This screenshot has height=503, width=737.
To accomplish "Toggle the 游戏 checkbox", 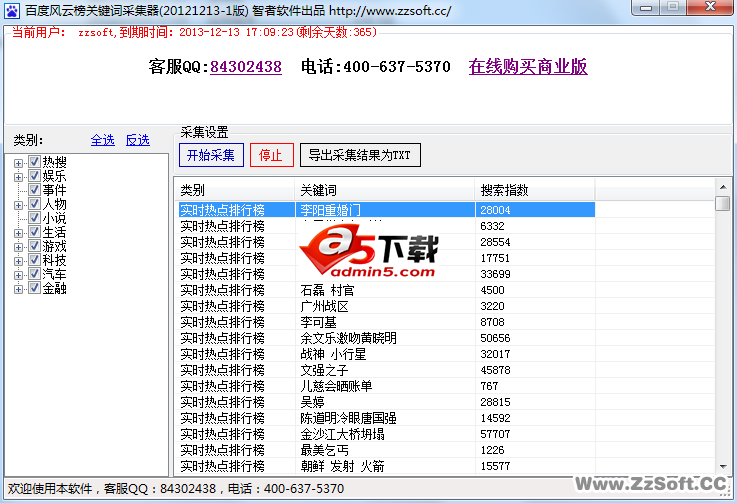I will [34, 246].
